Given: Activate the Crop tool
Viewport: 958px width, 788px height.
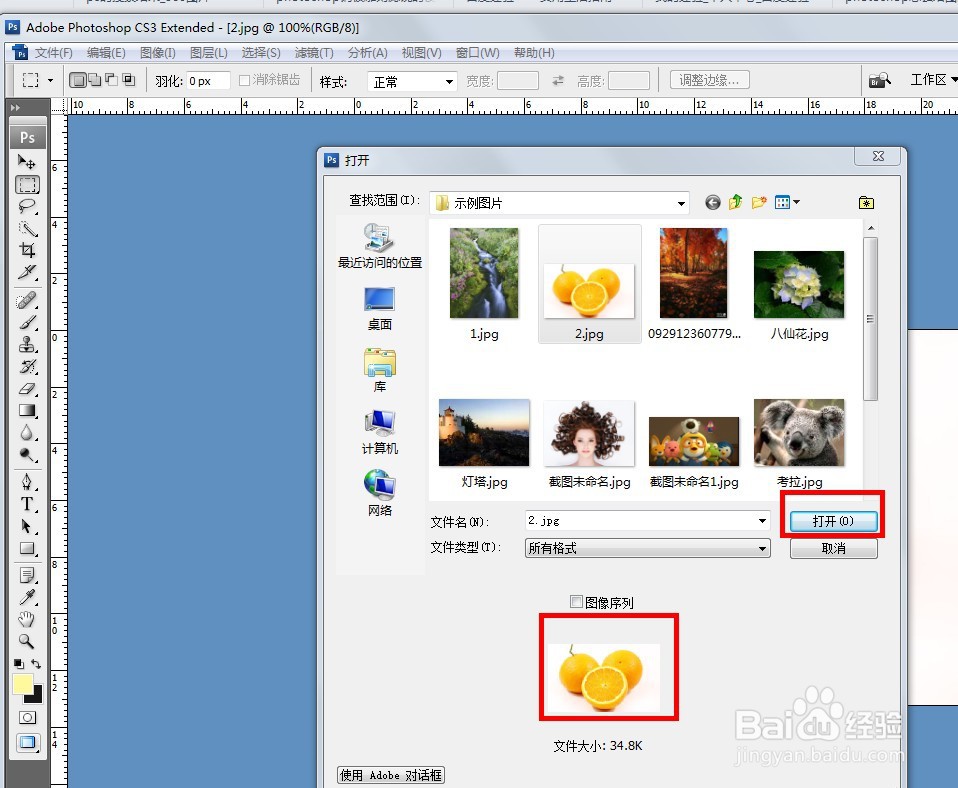Looking at the screenshot, I should [27, 250].
